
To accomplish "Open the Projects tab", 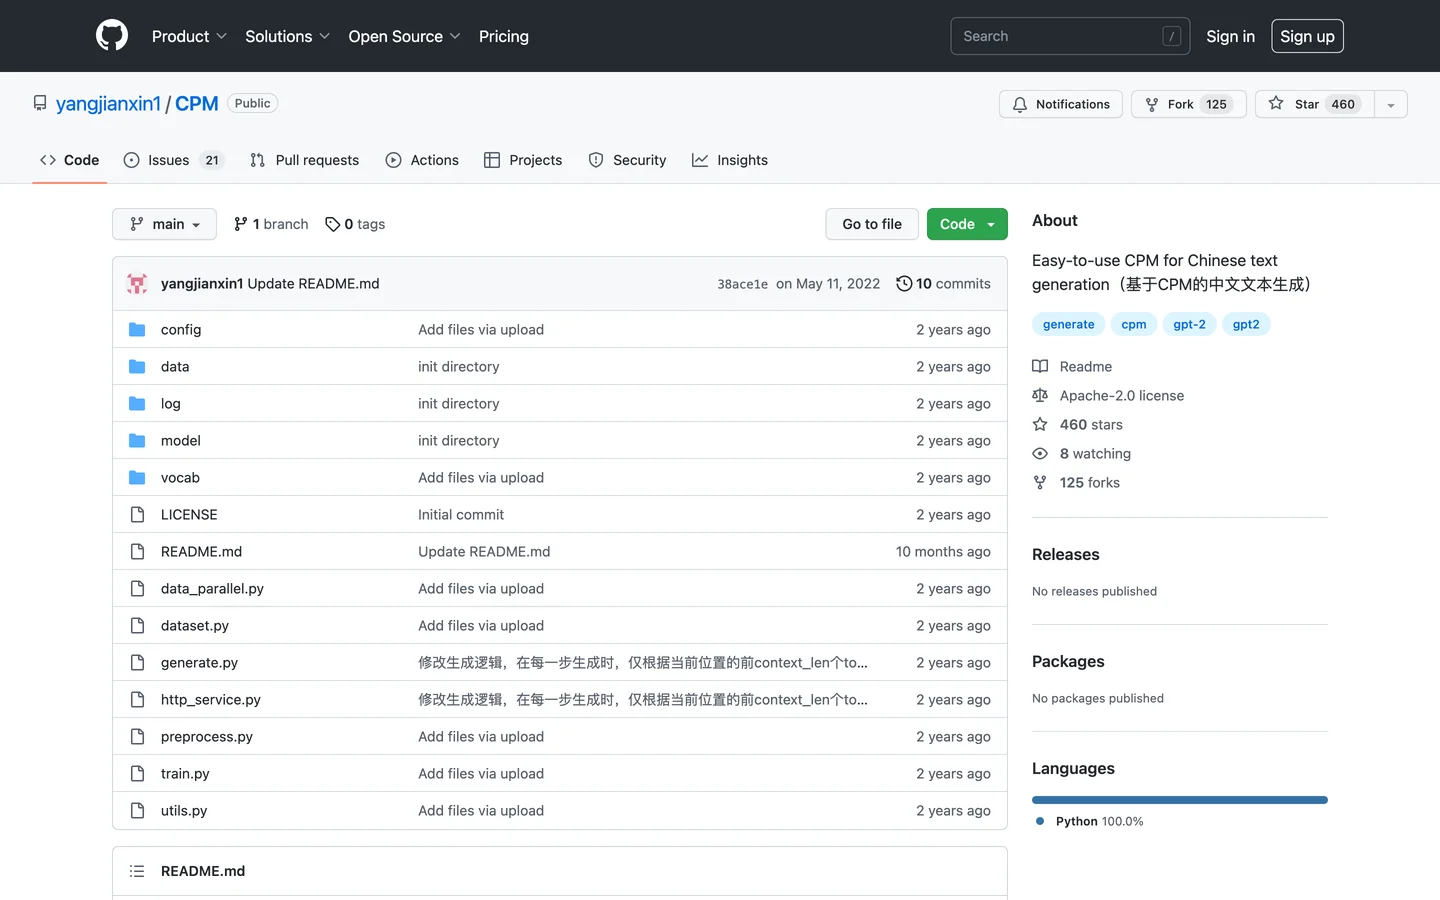I will click(523, 160).
